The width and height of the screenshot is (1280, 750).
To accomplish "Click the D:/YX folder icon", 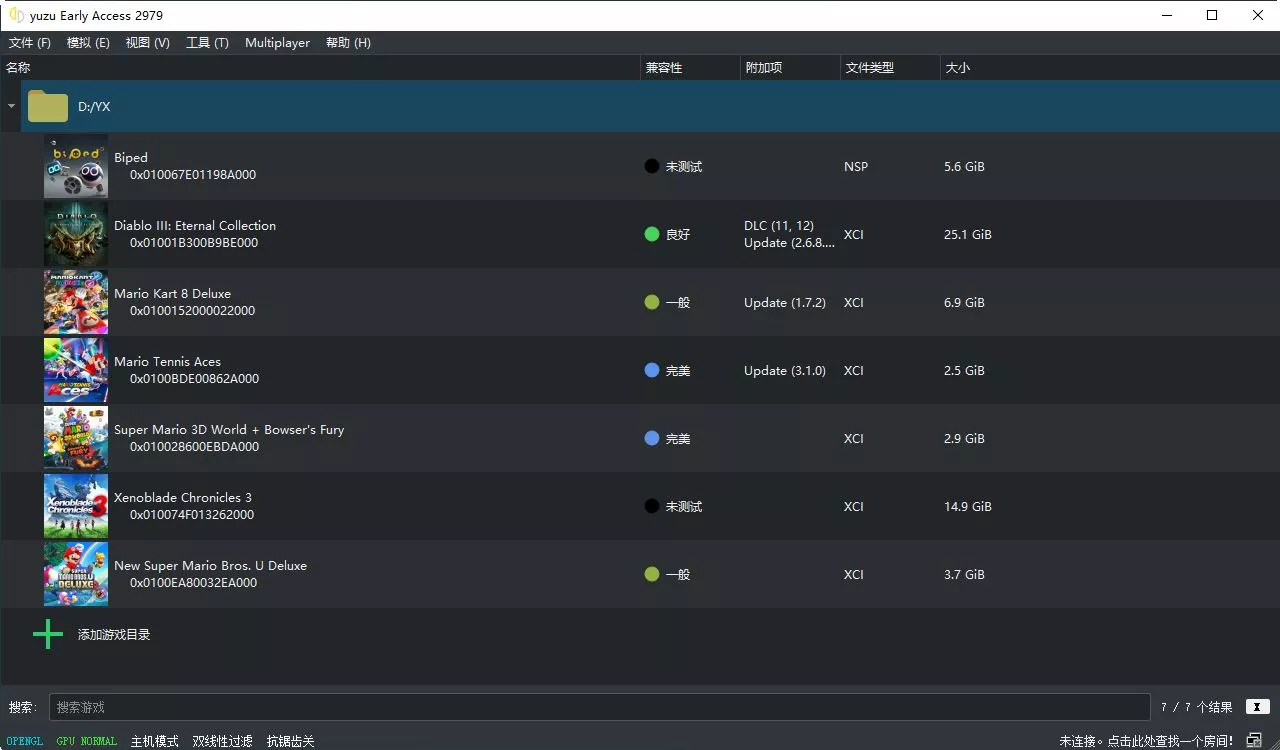I will [x=48, y=106].
